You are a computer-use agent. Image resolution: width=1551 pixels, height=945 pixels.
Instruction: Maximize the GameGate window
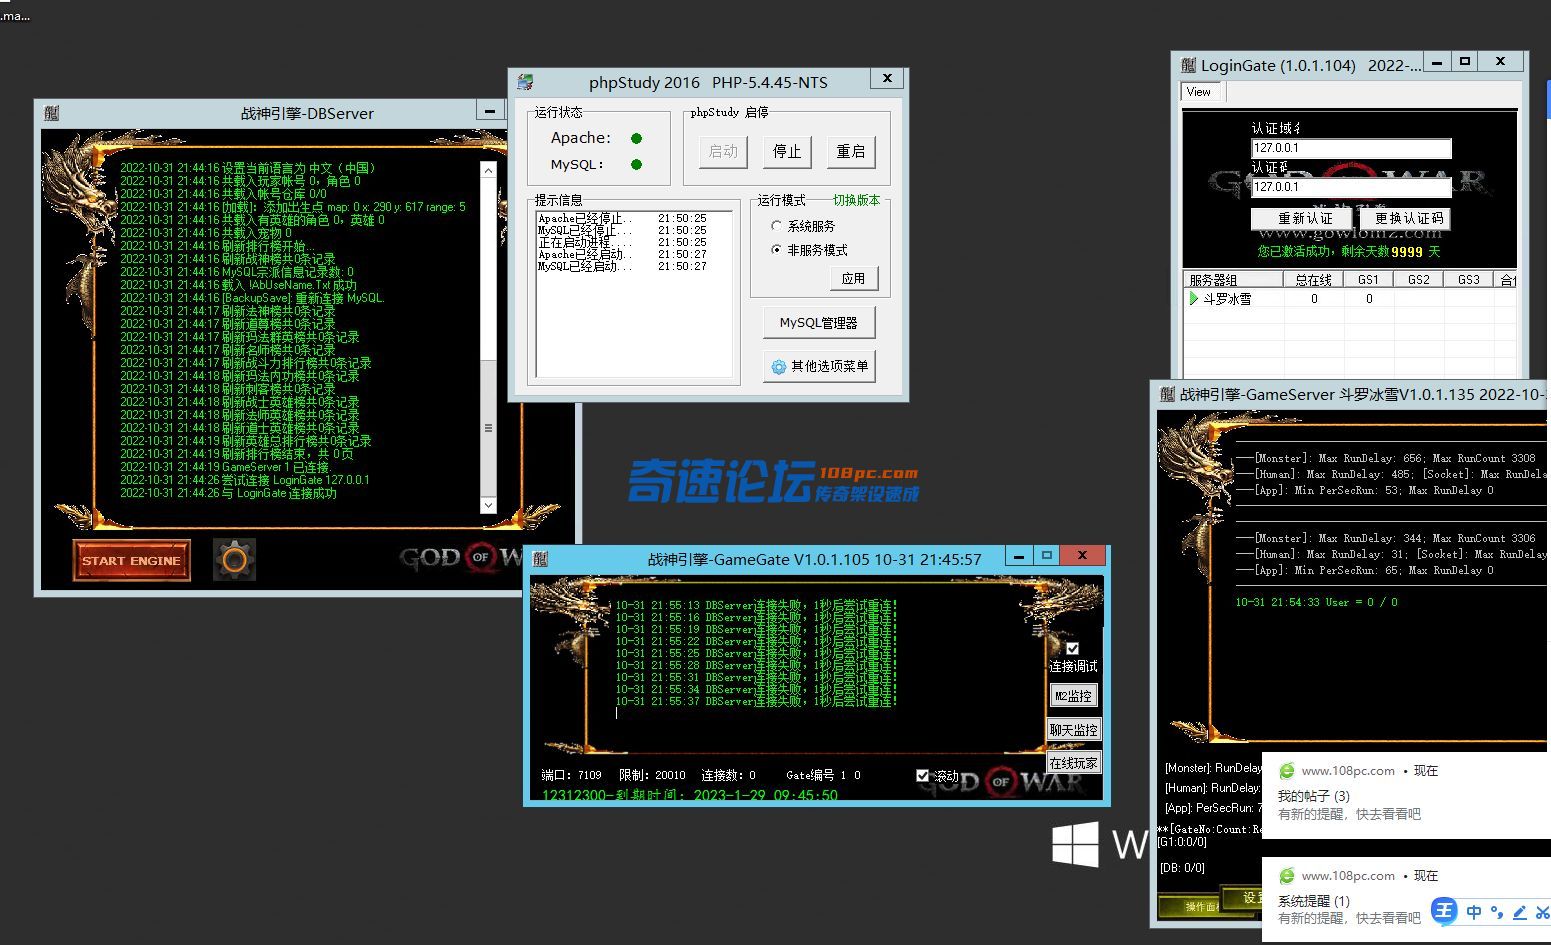tap(1046, 555)
